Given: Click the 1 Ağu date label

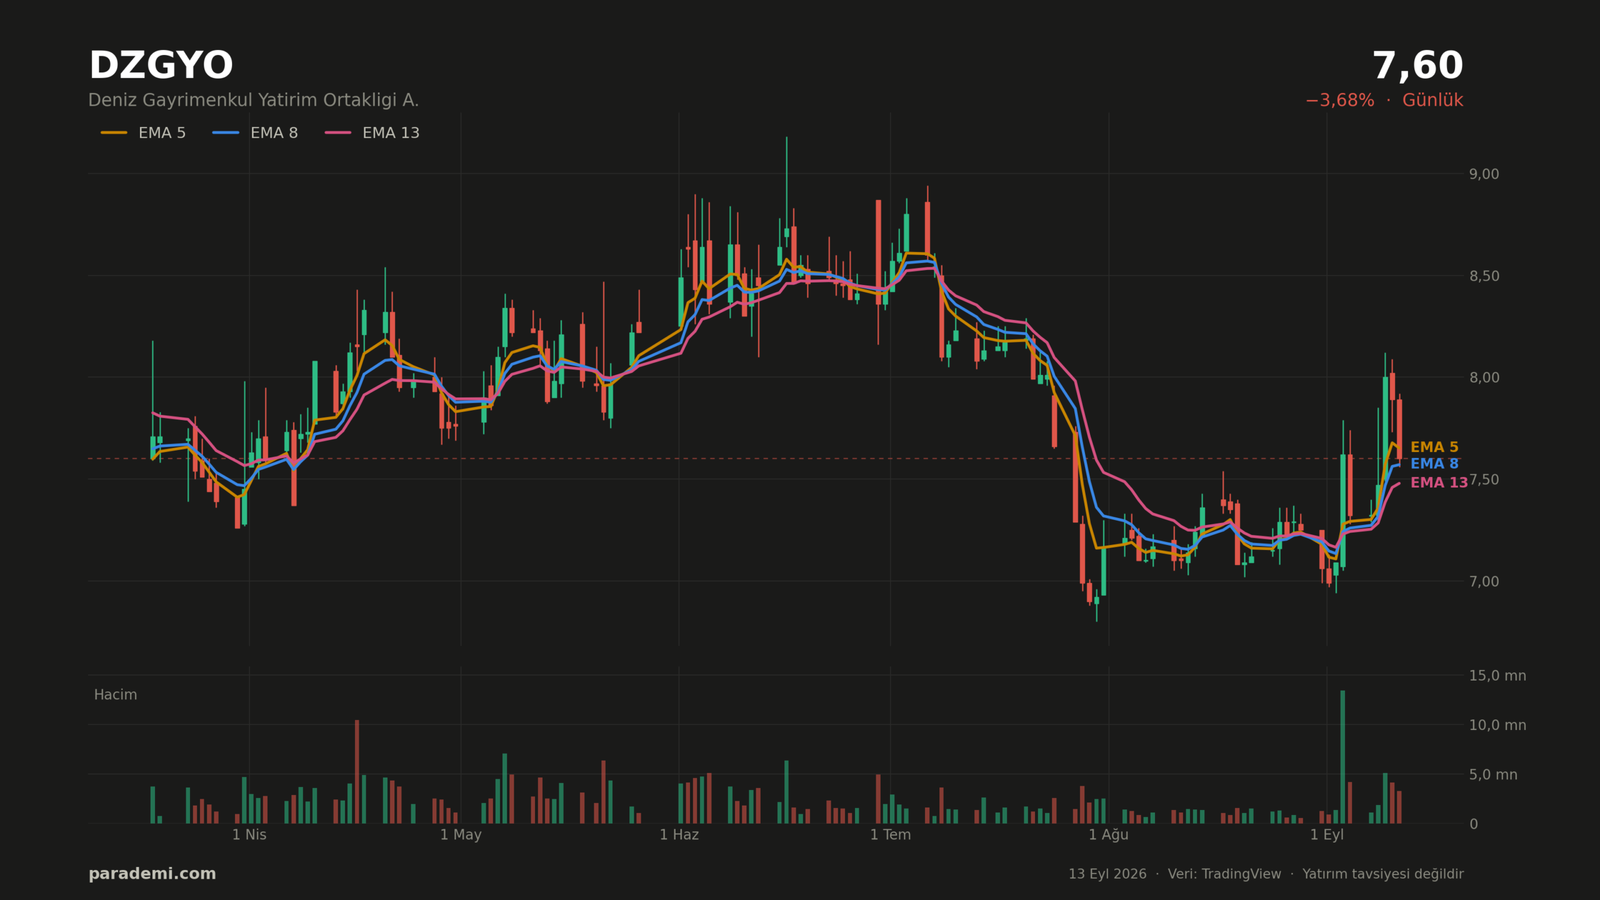Looking at the screenshot, I should tap(1108, 835).
